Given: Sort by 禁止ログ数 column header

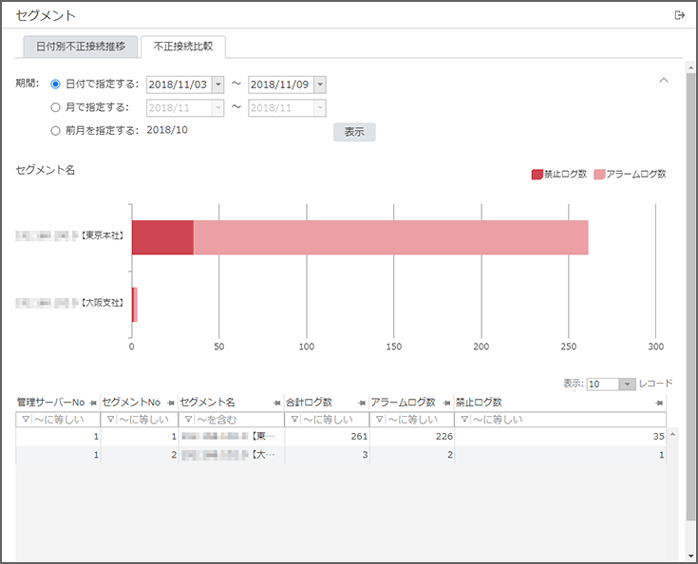Looking at the screenshot, I should tap(479, 402).
